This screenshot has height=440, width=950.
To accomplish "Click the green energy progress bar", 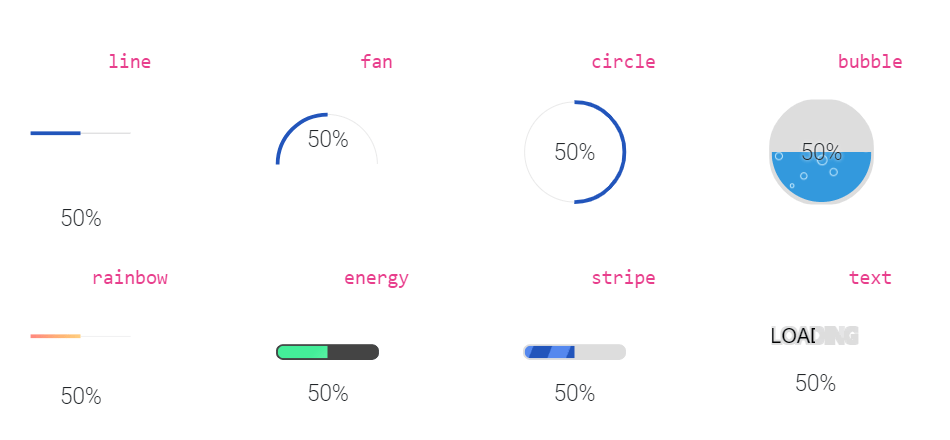I will click(327, 352).
